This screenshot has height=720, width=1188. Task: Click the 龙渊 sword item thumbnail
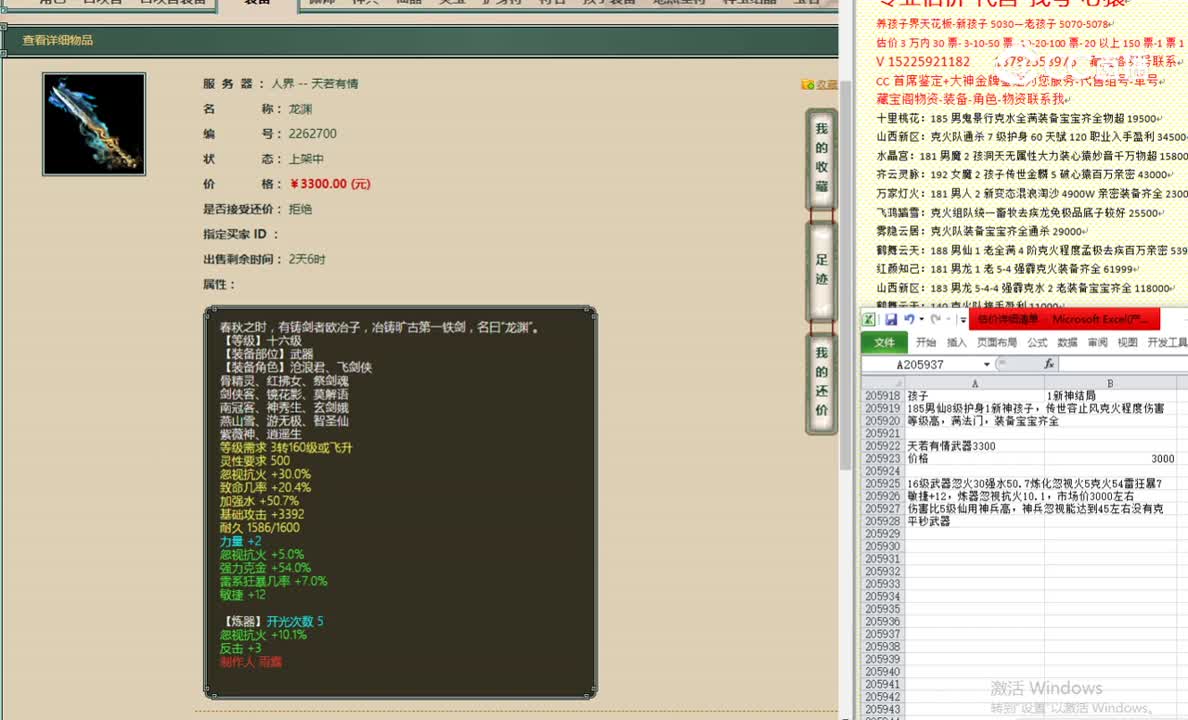94,124
